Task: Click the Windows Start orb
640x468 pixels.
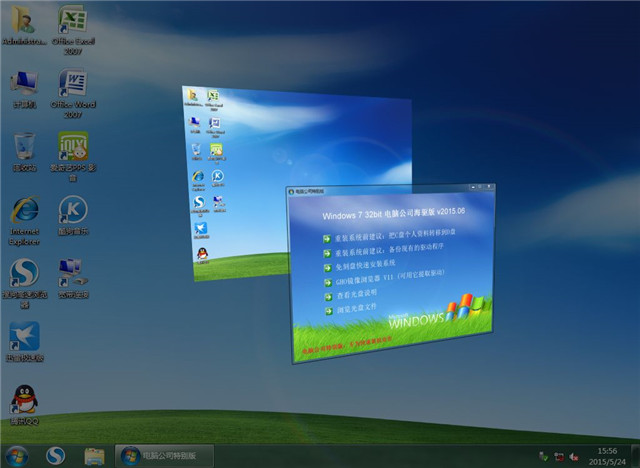Action: (x=18, y=455)
